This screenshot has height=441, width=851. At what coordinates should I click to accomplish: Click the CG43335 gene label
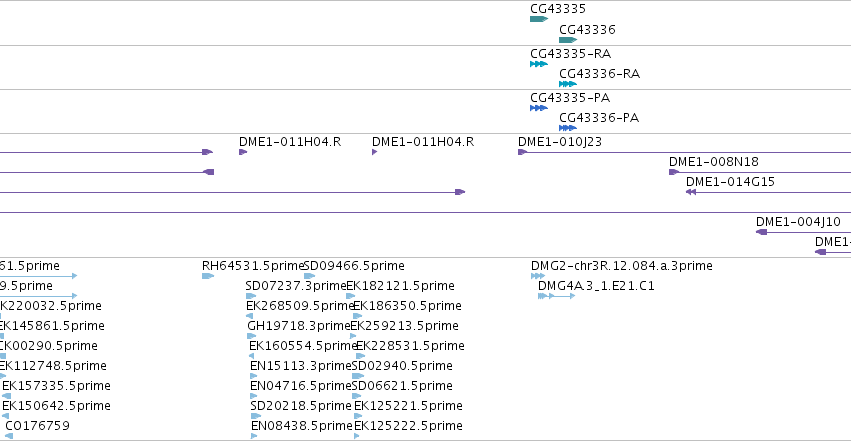[558, 9]
